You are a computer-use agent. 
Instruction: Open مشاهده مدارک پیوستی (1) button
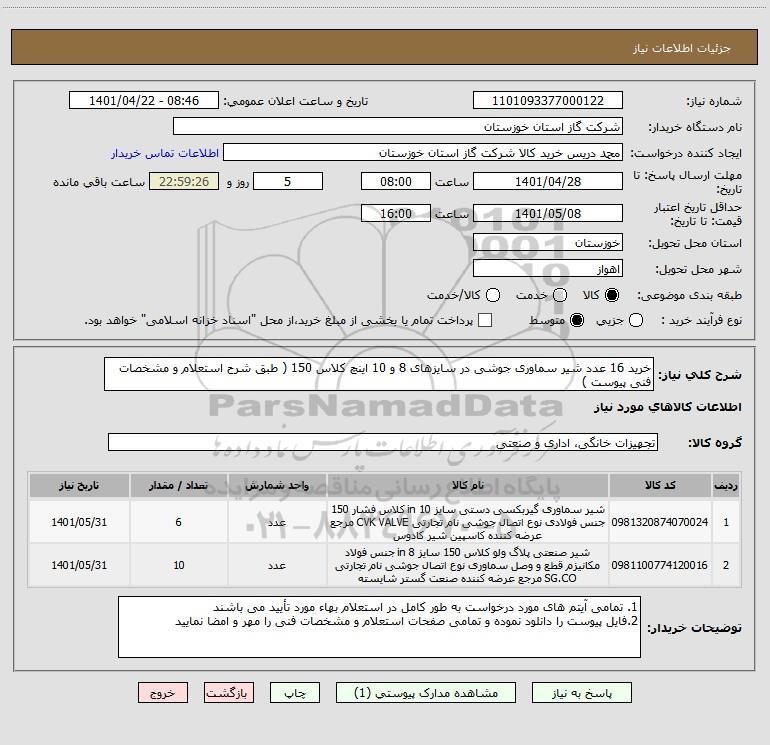(x=426, y=693)
